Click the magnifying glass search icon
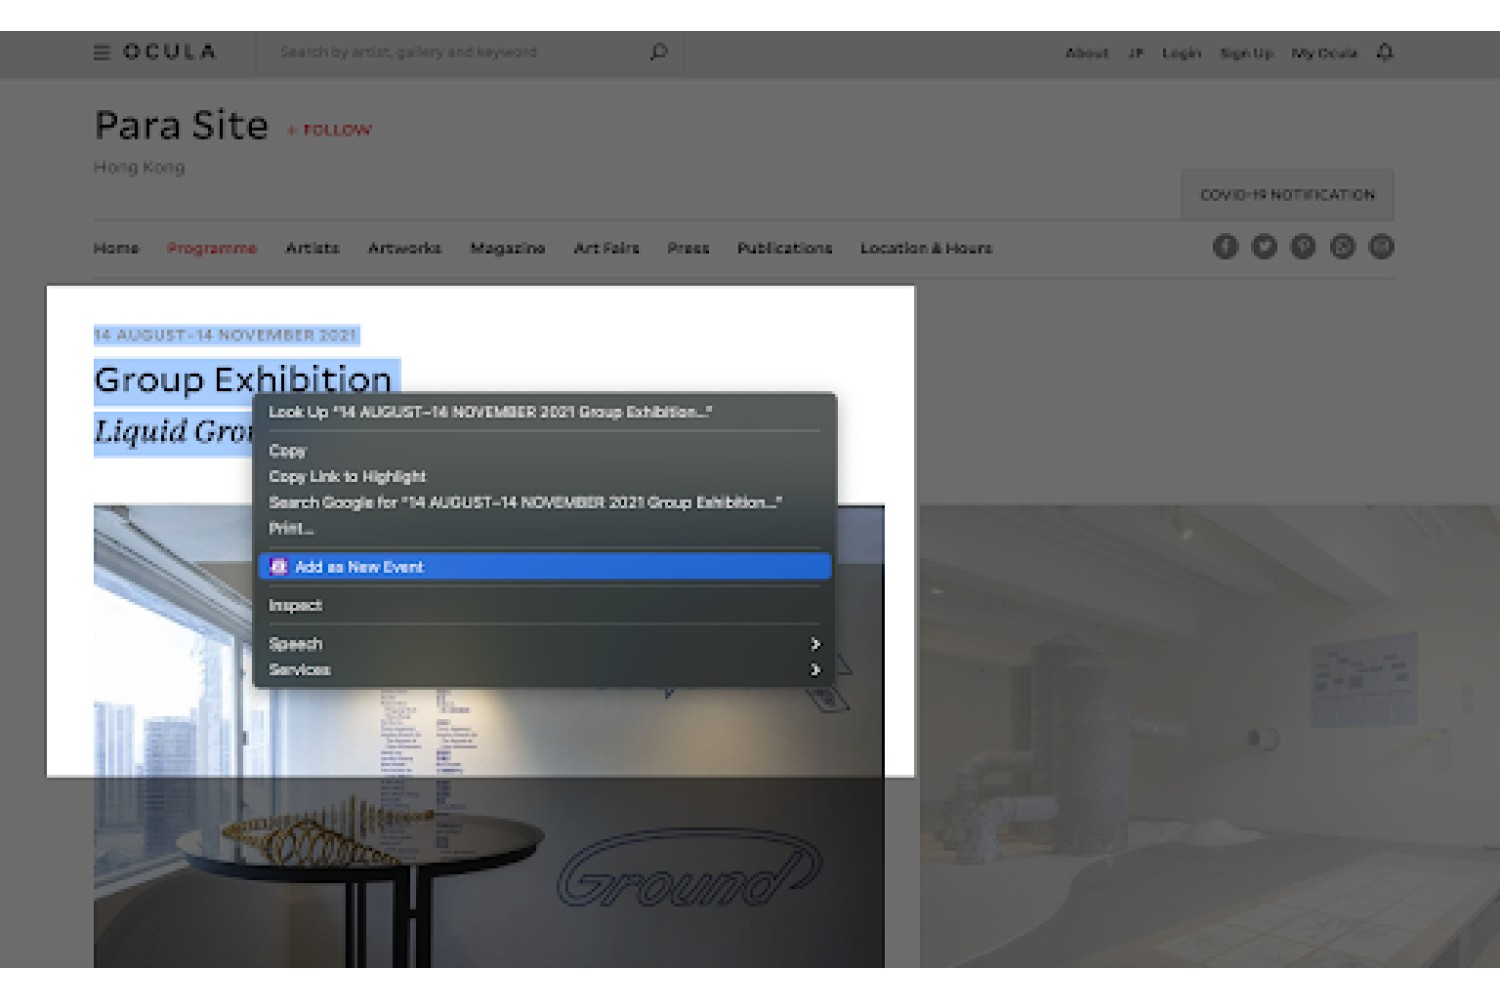The width and height of the screenshot is (1500, 1000). pos(659,51)
